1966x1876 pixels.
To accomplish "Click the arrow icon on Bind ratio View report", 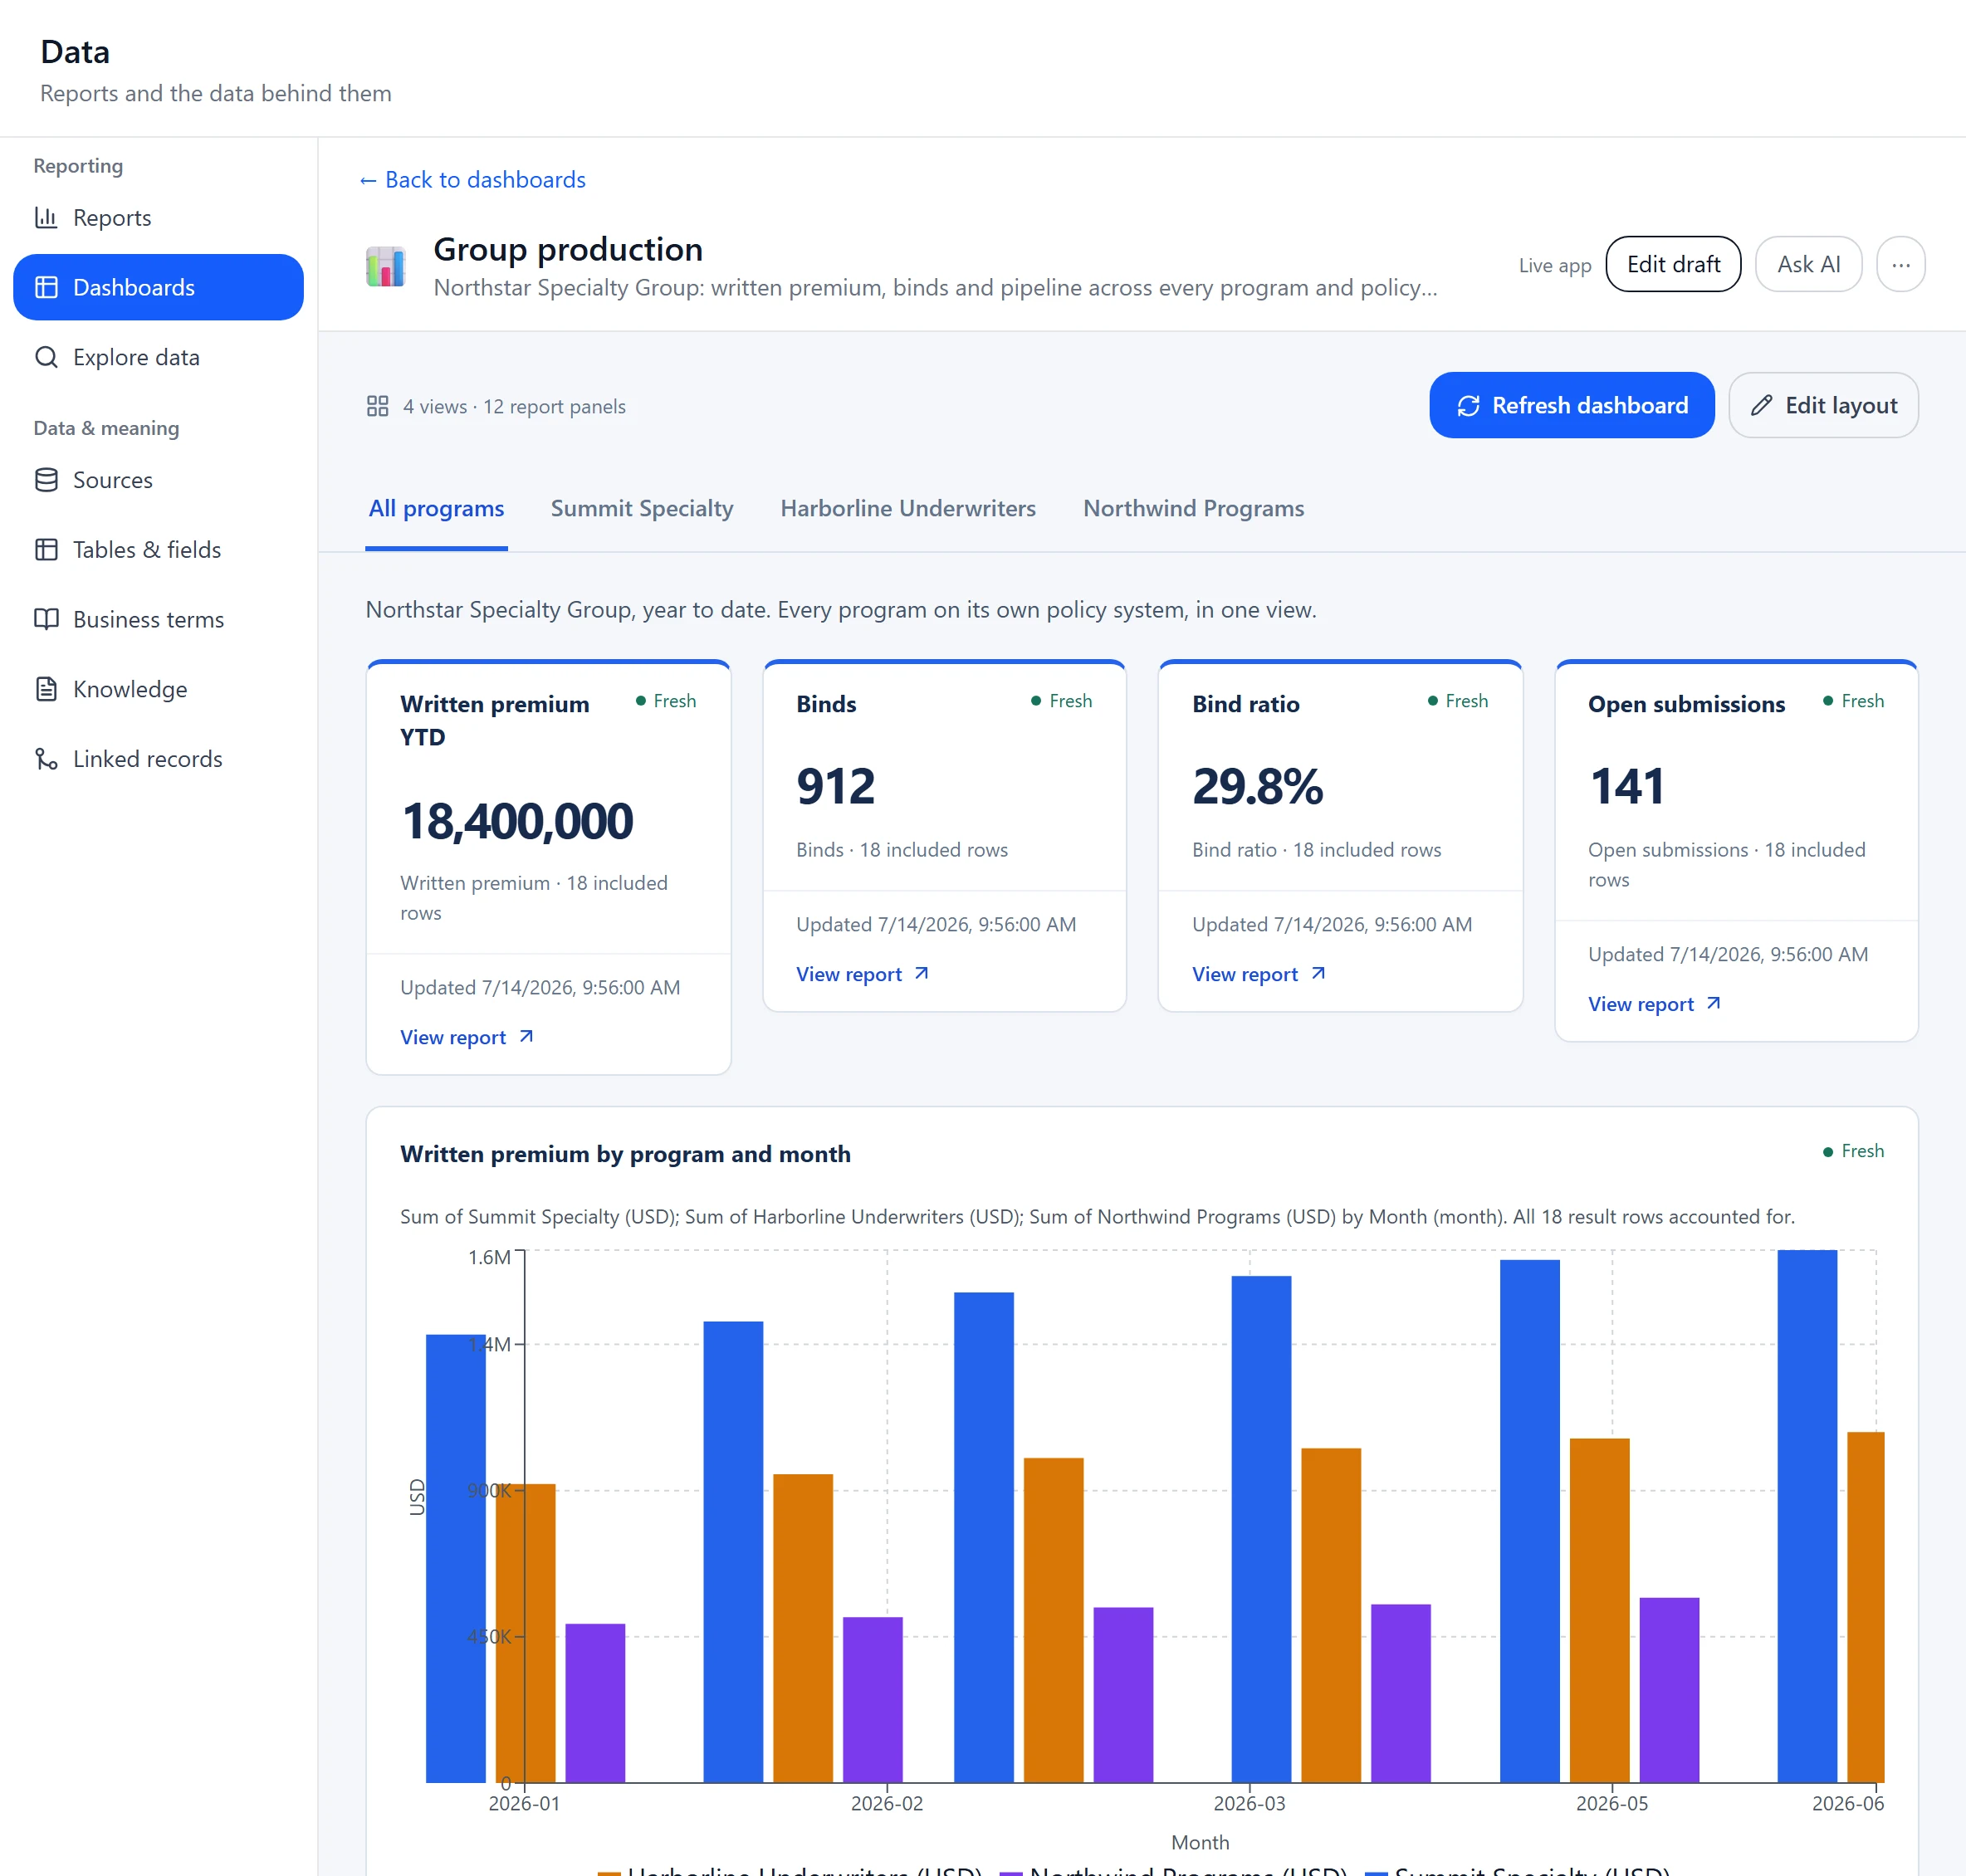I will (1318, 973).
